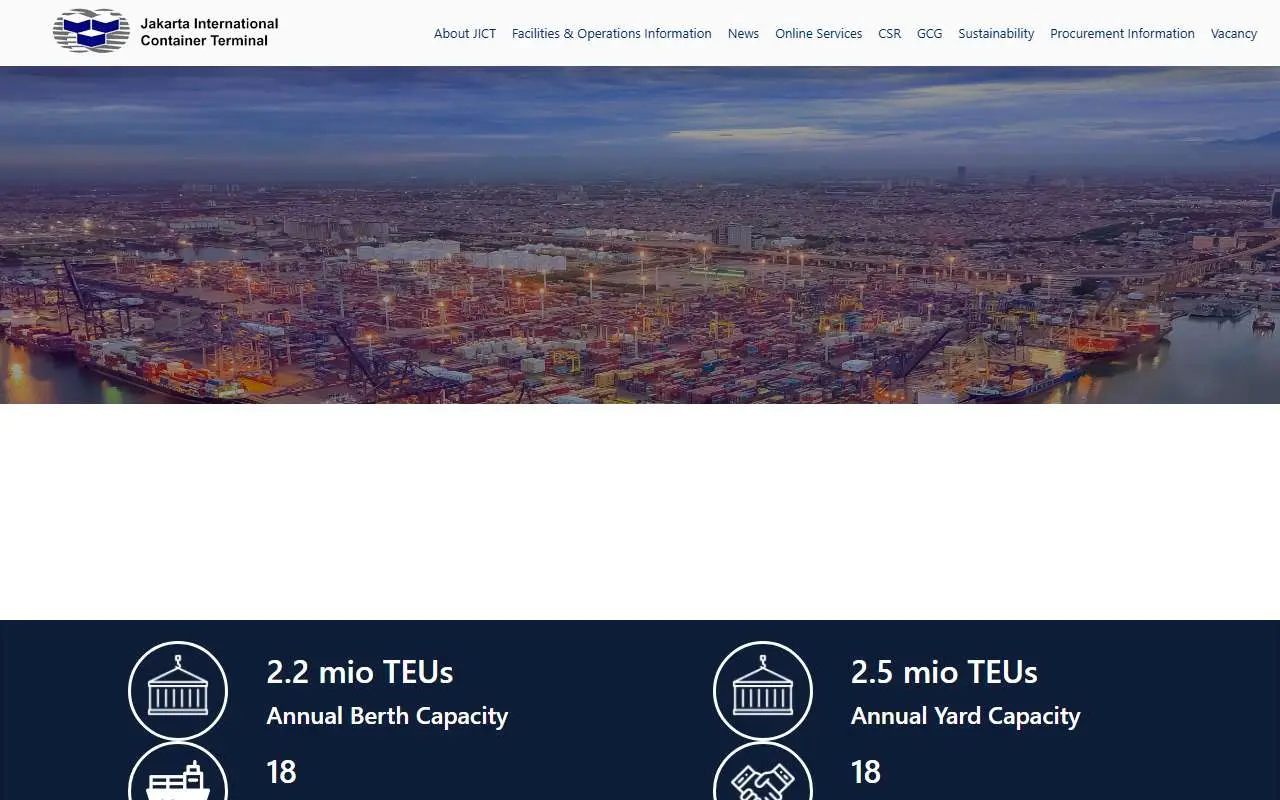Select the "2.2 mio TEUs" figure
Viewport: 1280px width, 800px height.
[x=360, y=672]
